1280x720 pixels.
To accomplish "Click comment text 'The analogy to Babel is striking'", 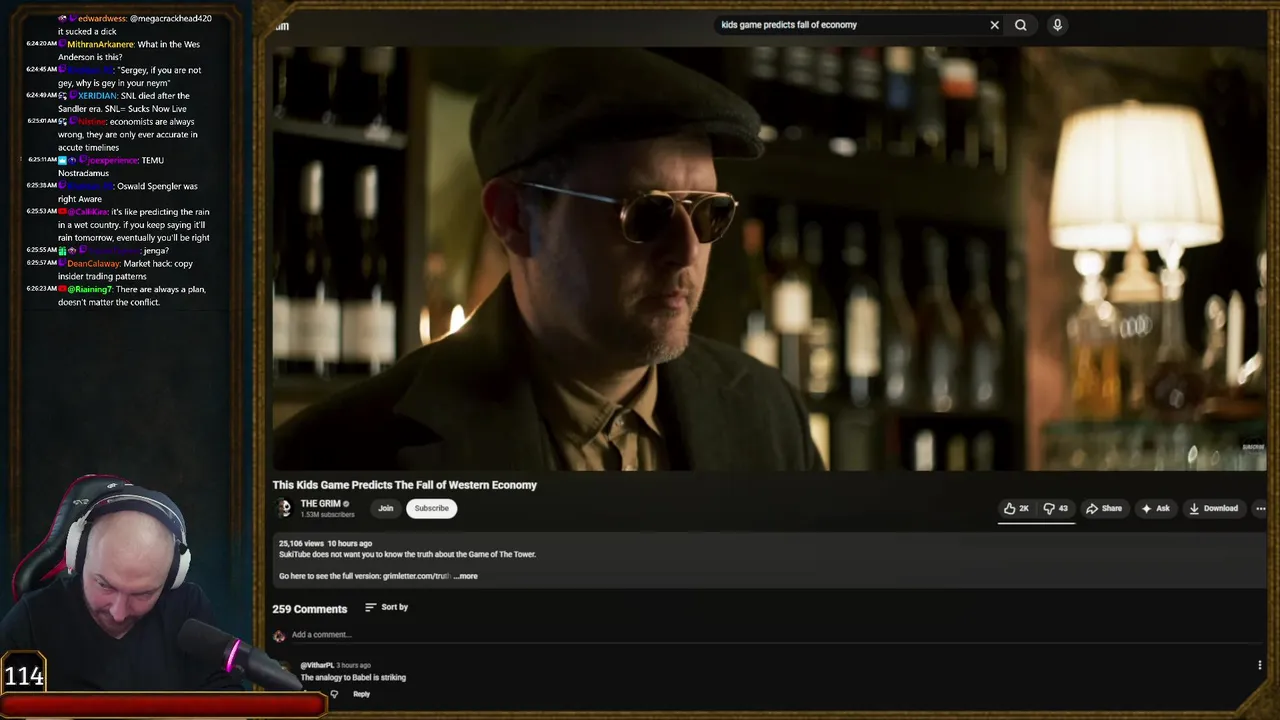I will [x=353, y=678].
